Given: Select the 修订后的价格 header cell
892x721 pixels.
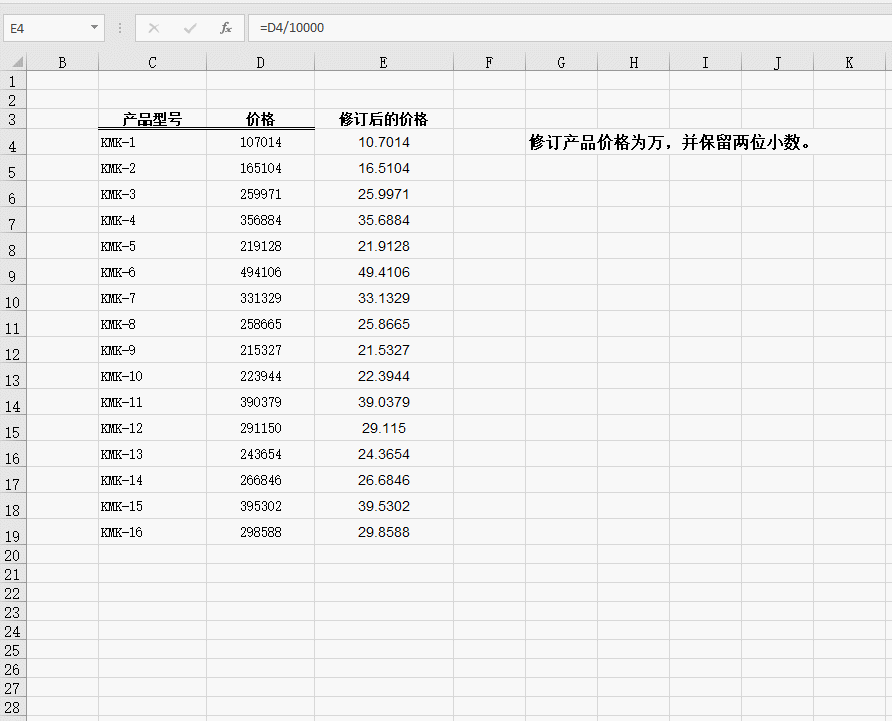Looking at the screenshot, I should (383, 118).
